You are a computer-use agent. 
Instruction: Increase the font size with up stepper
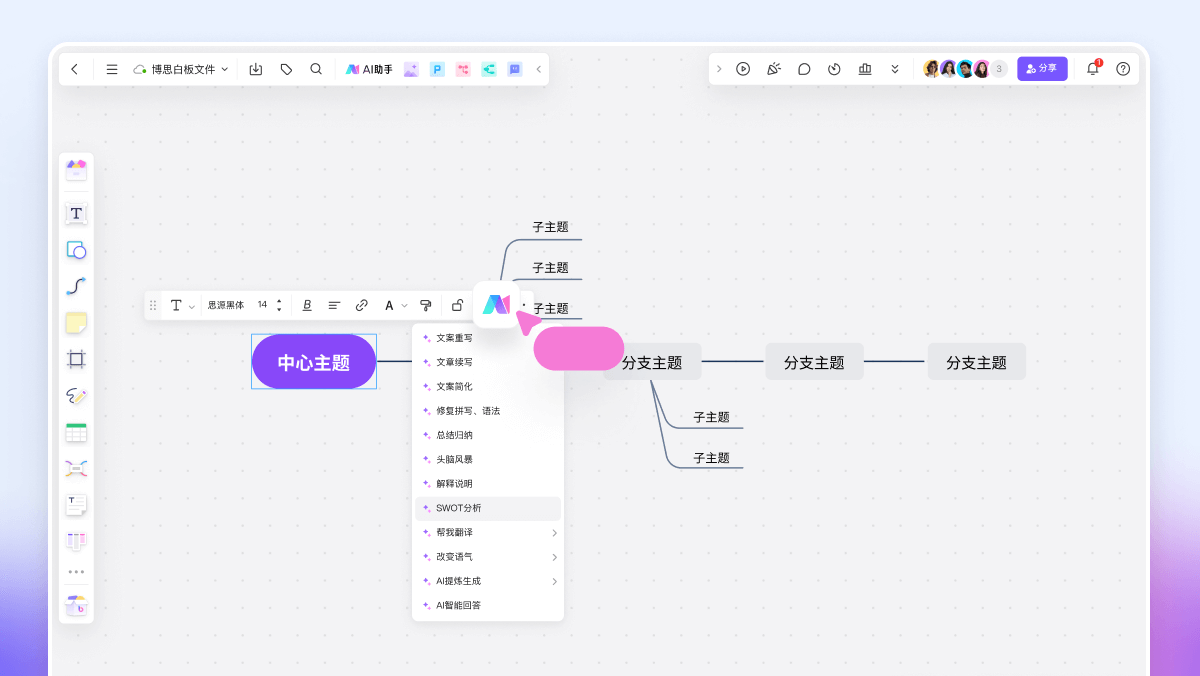[x=279, y=301]
